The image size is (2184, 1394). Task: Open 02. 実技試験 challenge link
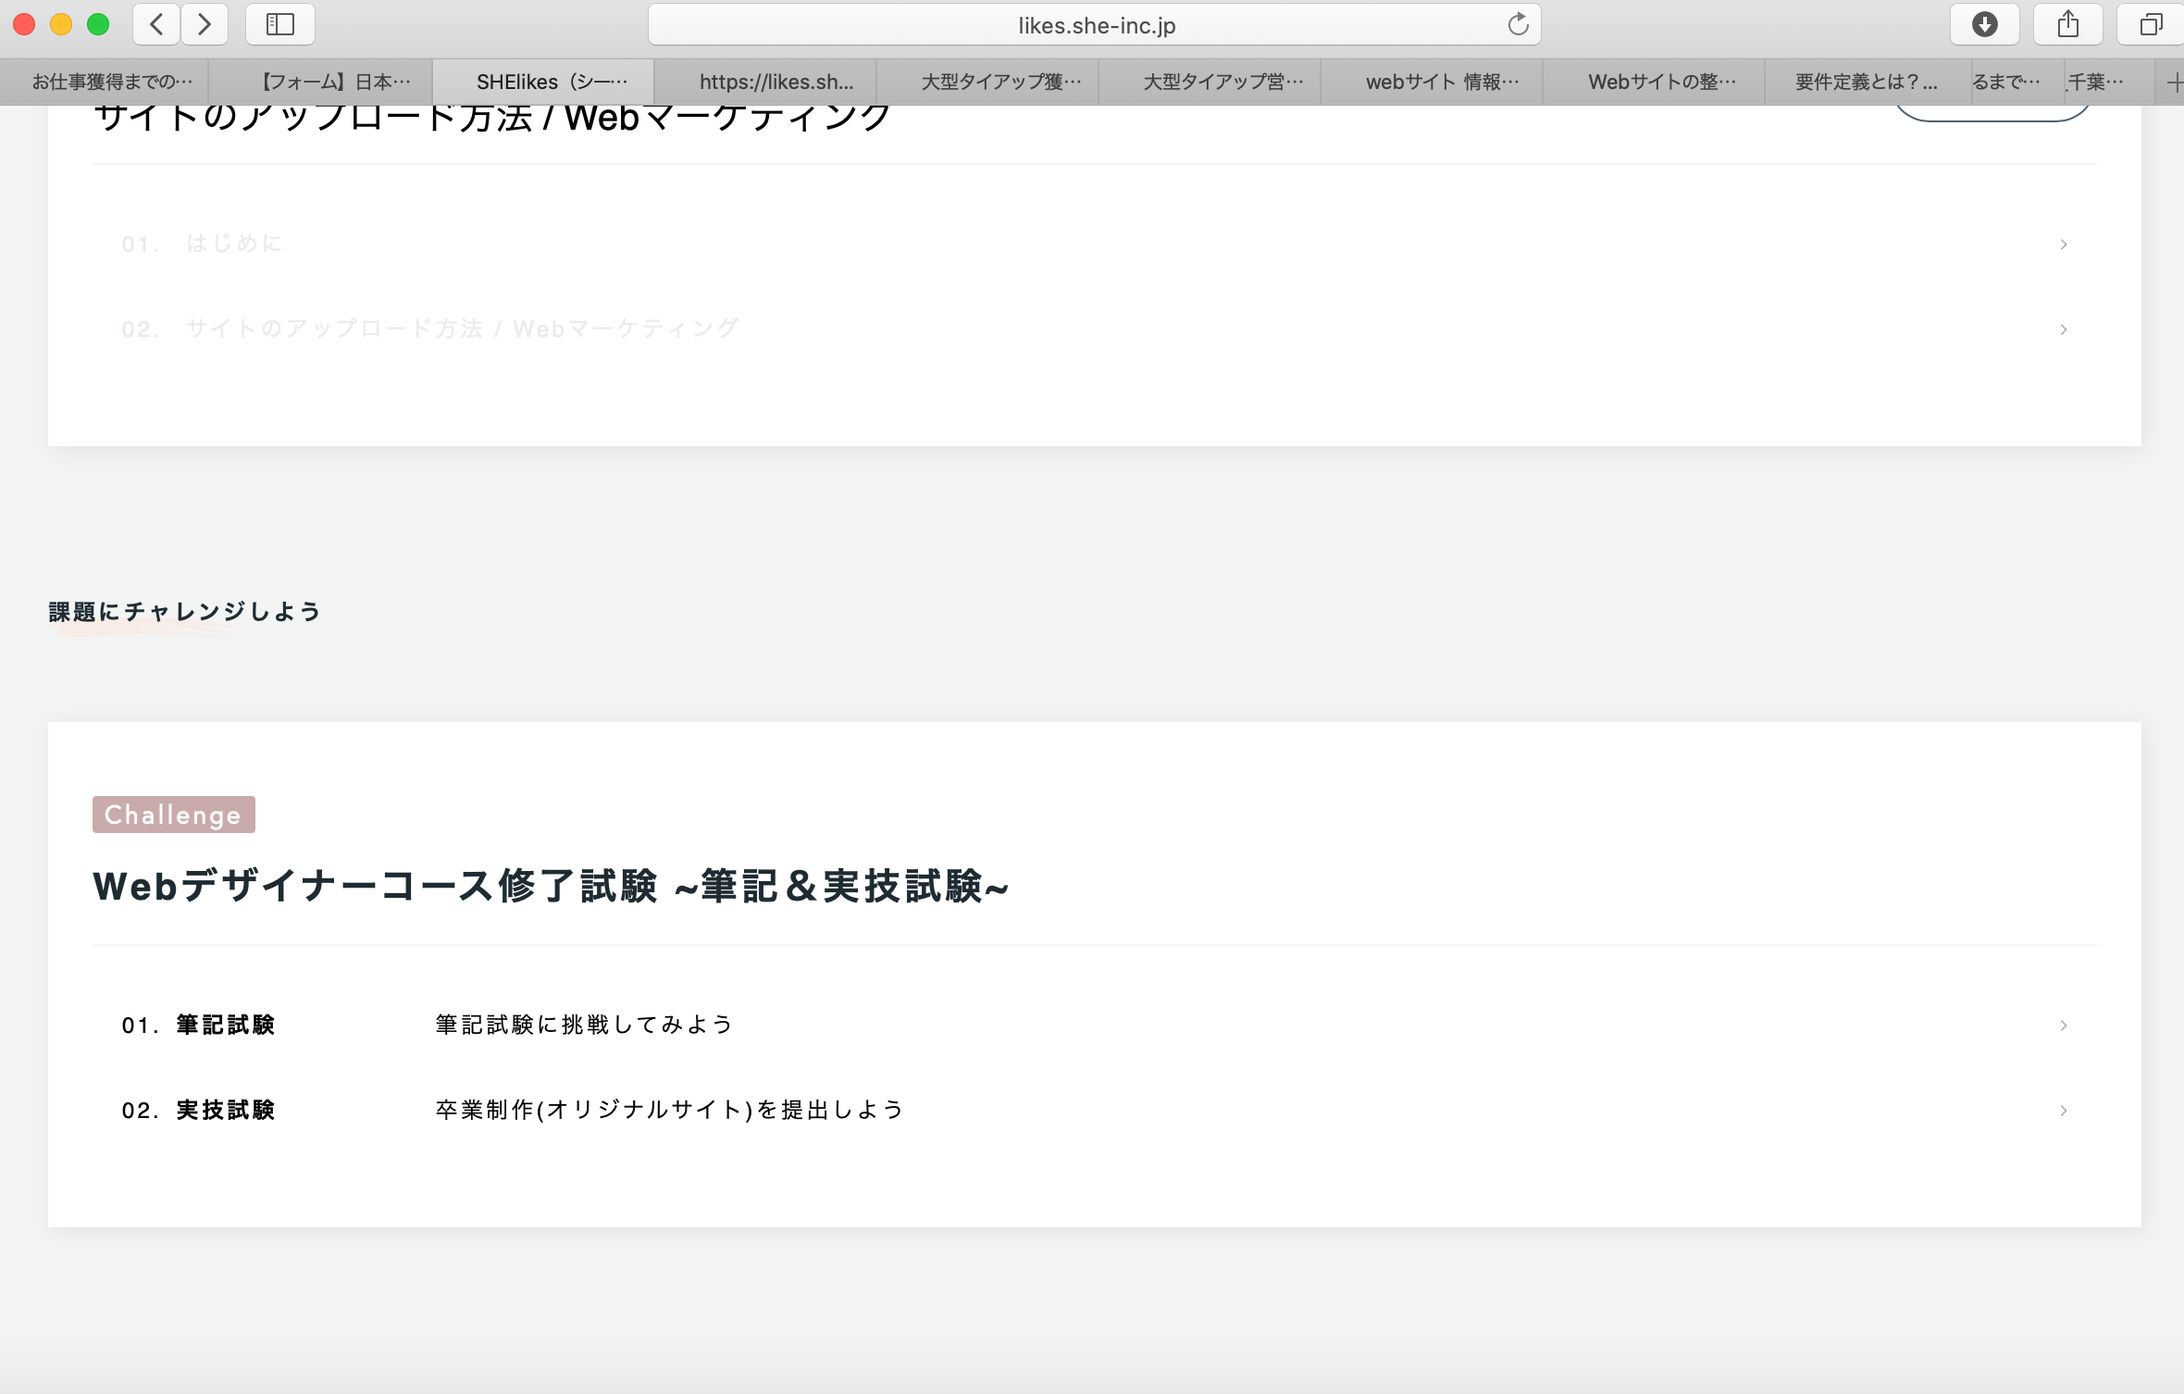(x=225, y=1110)
